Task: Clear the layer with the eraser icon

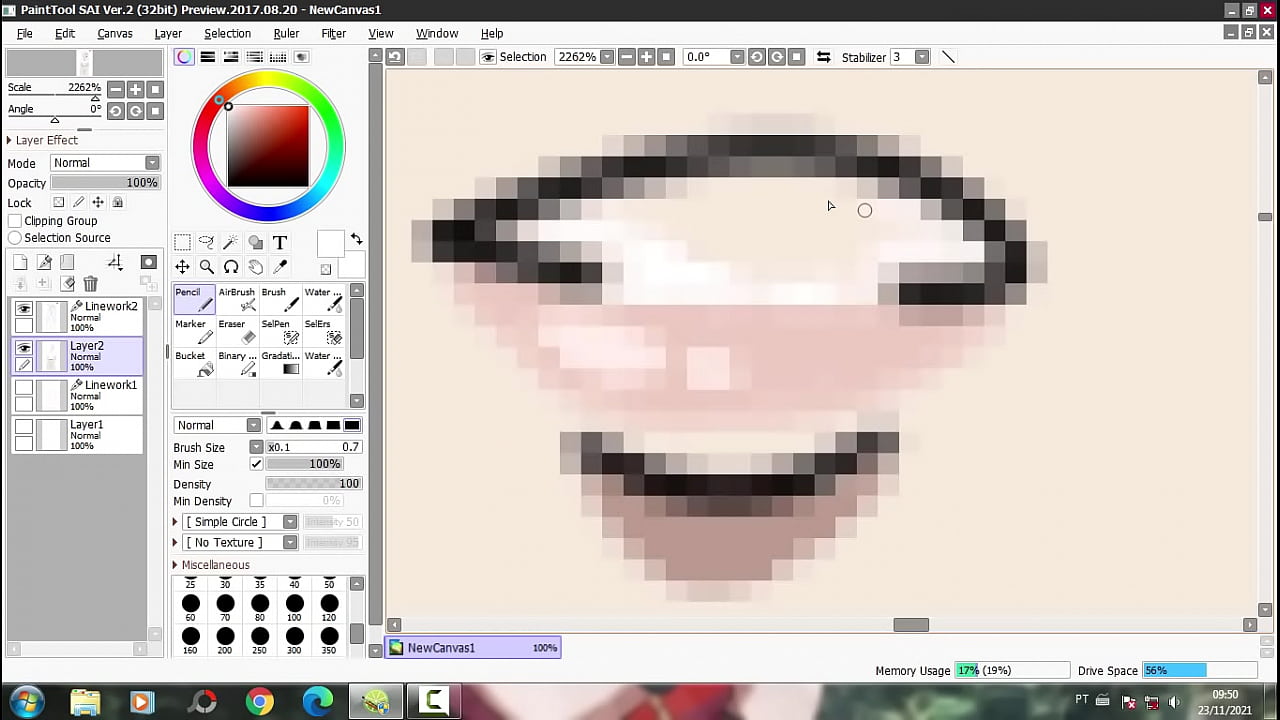Action: (67, 284)
